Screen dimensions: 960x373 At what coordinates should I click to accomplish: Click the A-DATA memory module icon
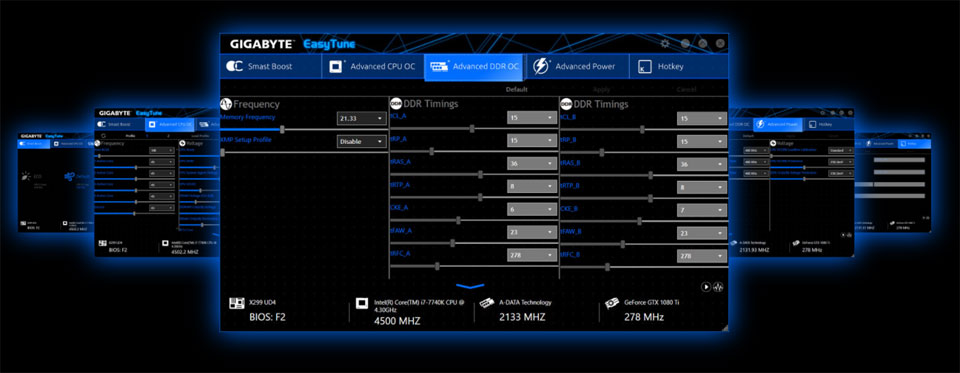click(x=487, y=303)
